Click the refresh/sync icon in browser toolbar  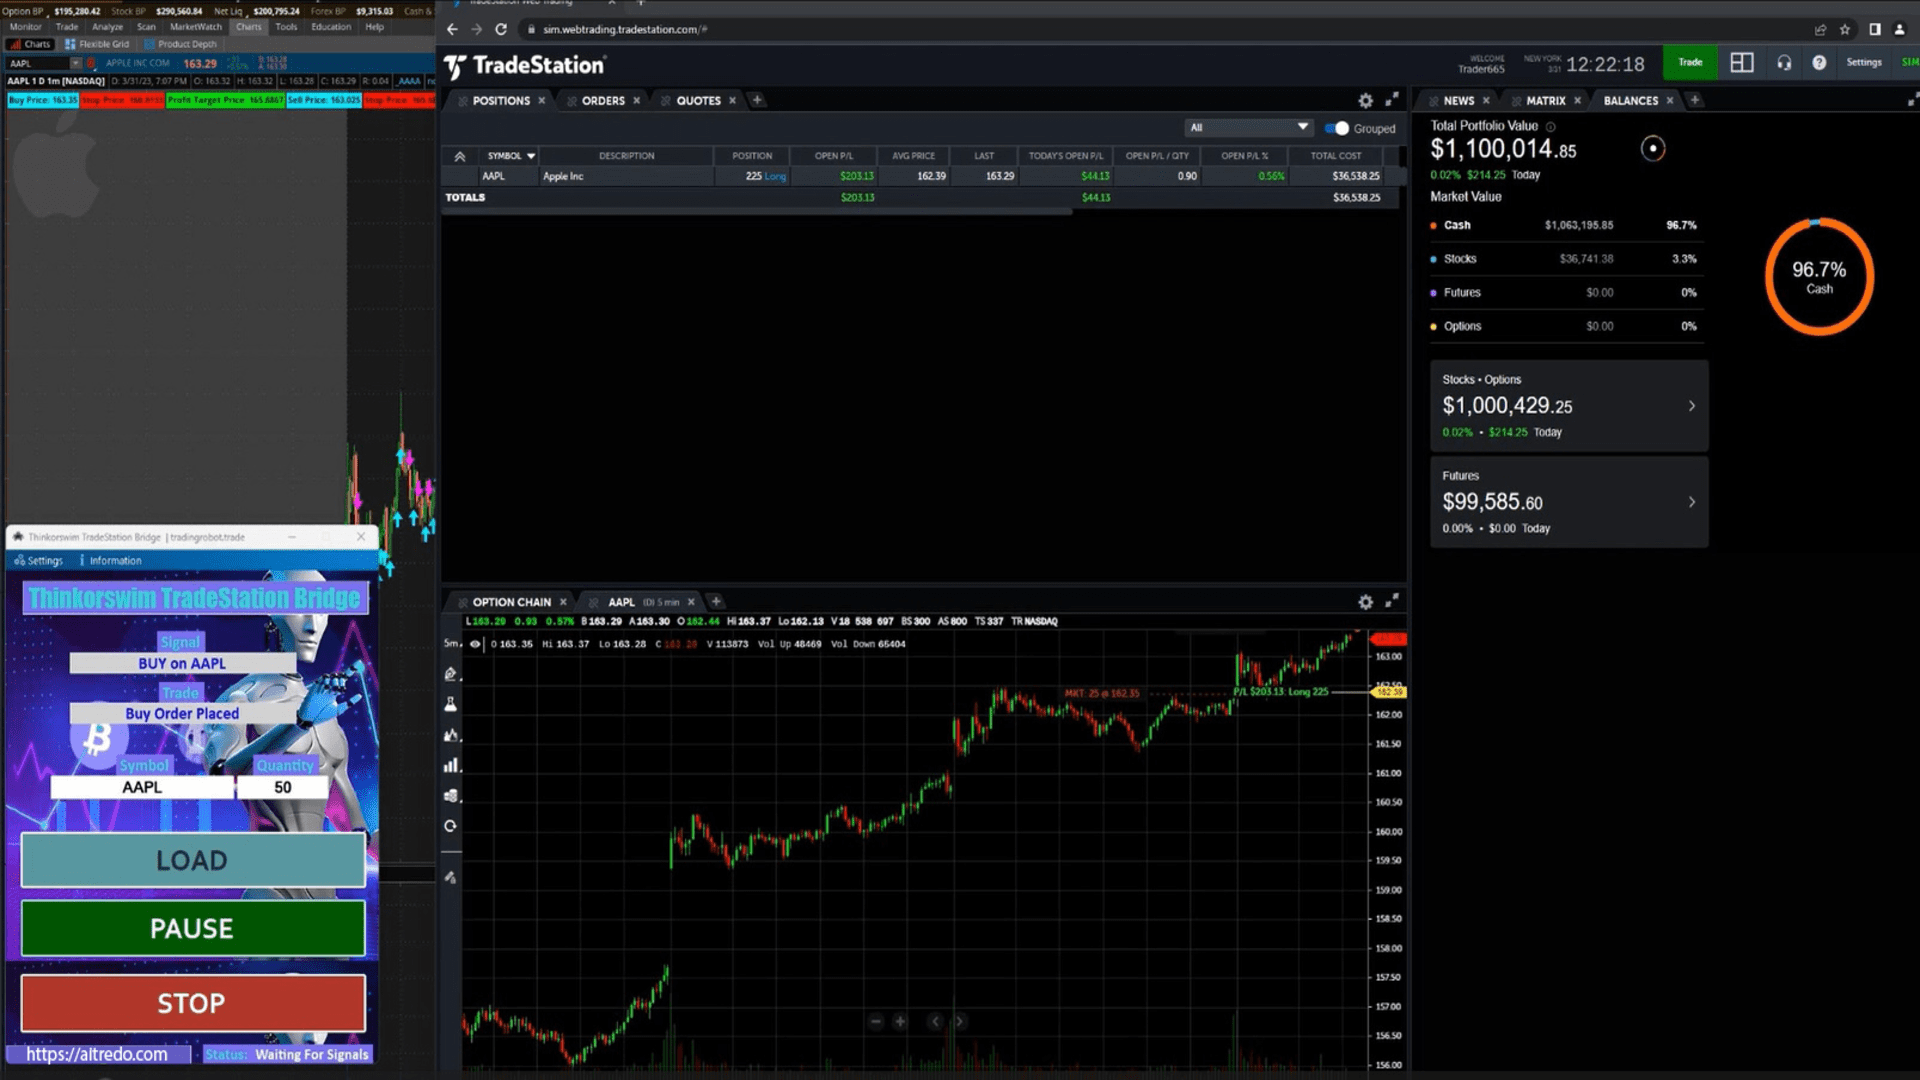pos(500,29)
